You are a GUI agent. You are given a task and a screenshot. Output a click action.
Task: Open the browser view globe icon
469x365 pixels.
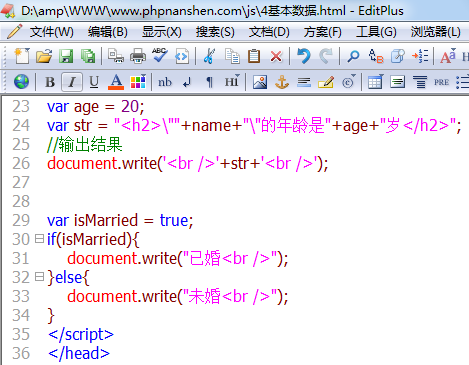pyautogui.click(x=21, y=82)
